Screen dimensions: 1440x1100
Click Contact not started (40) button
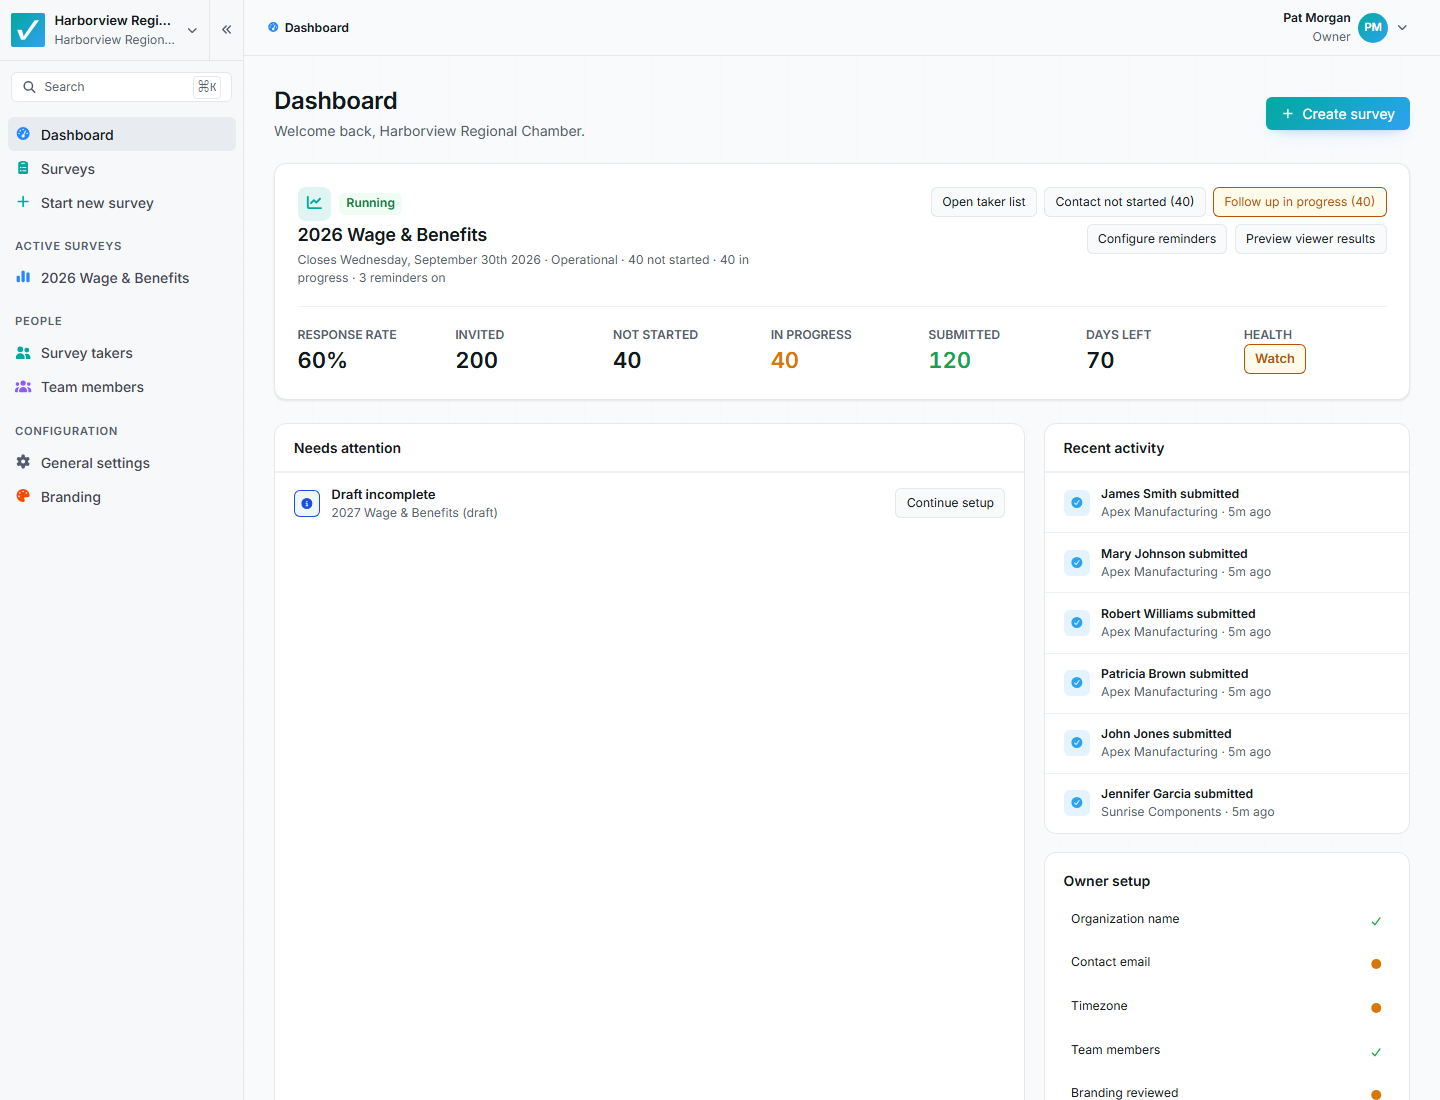pos(1125,202)
